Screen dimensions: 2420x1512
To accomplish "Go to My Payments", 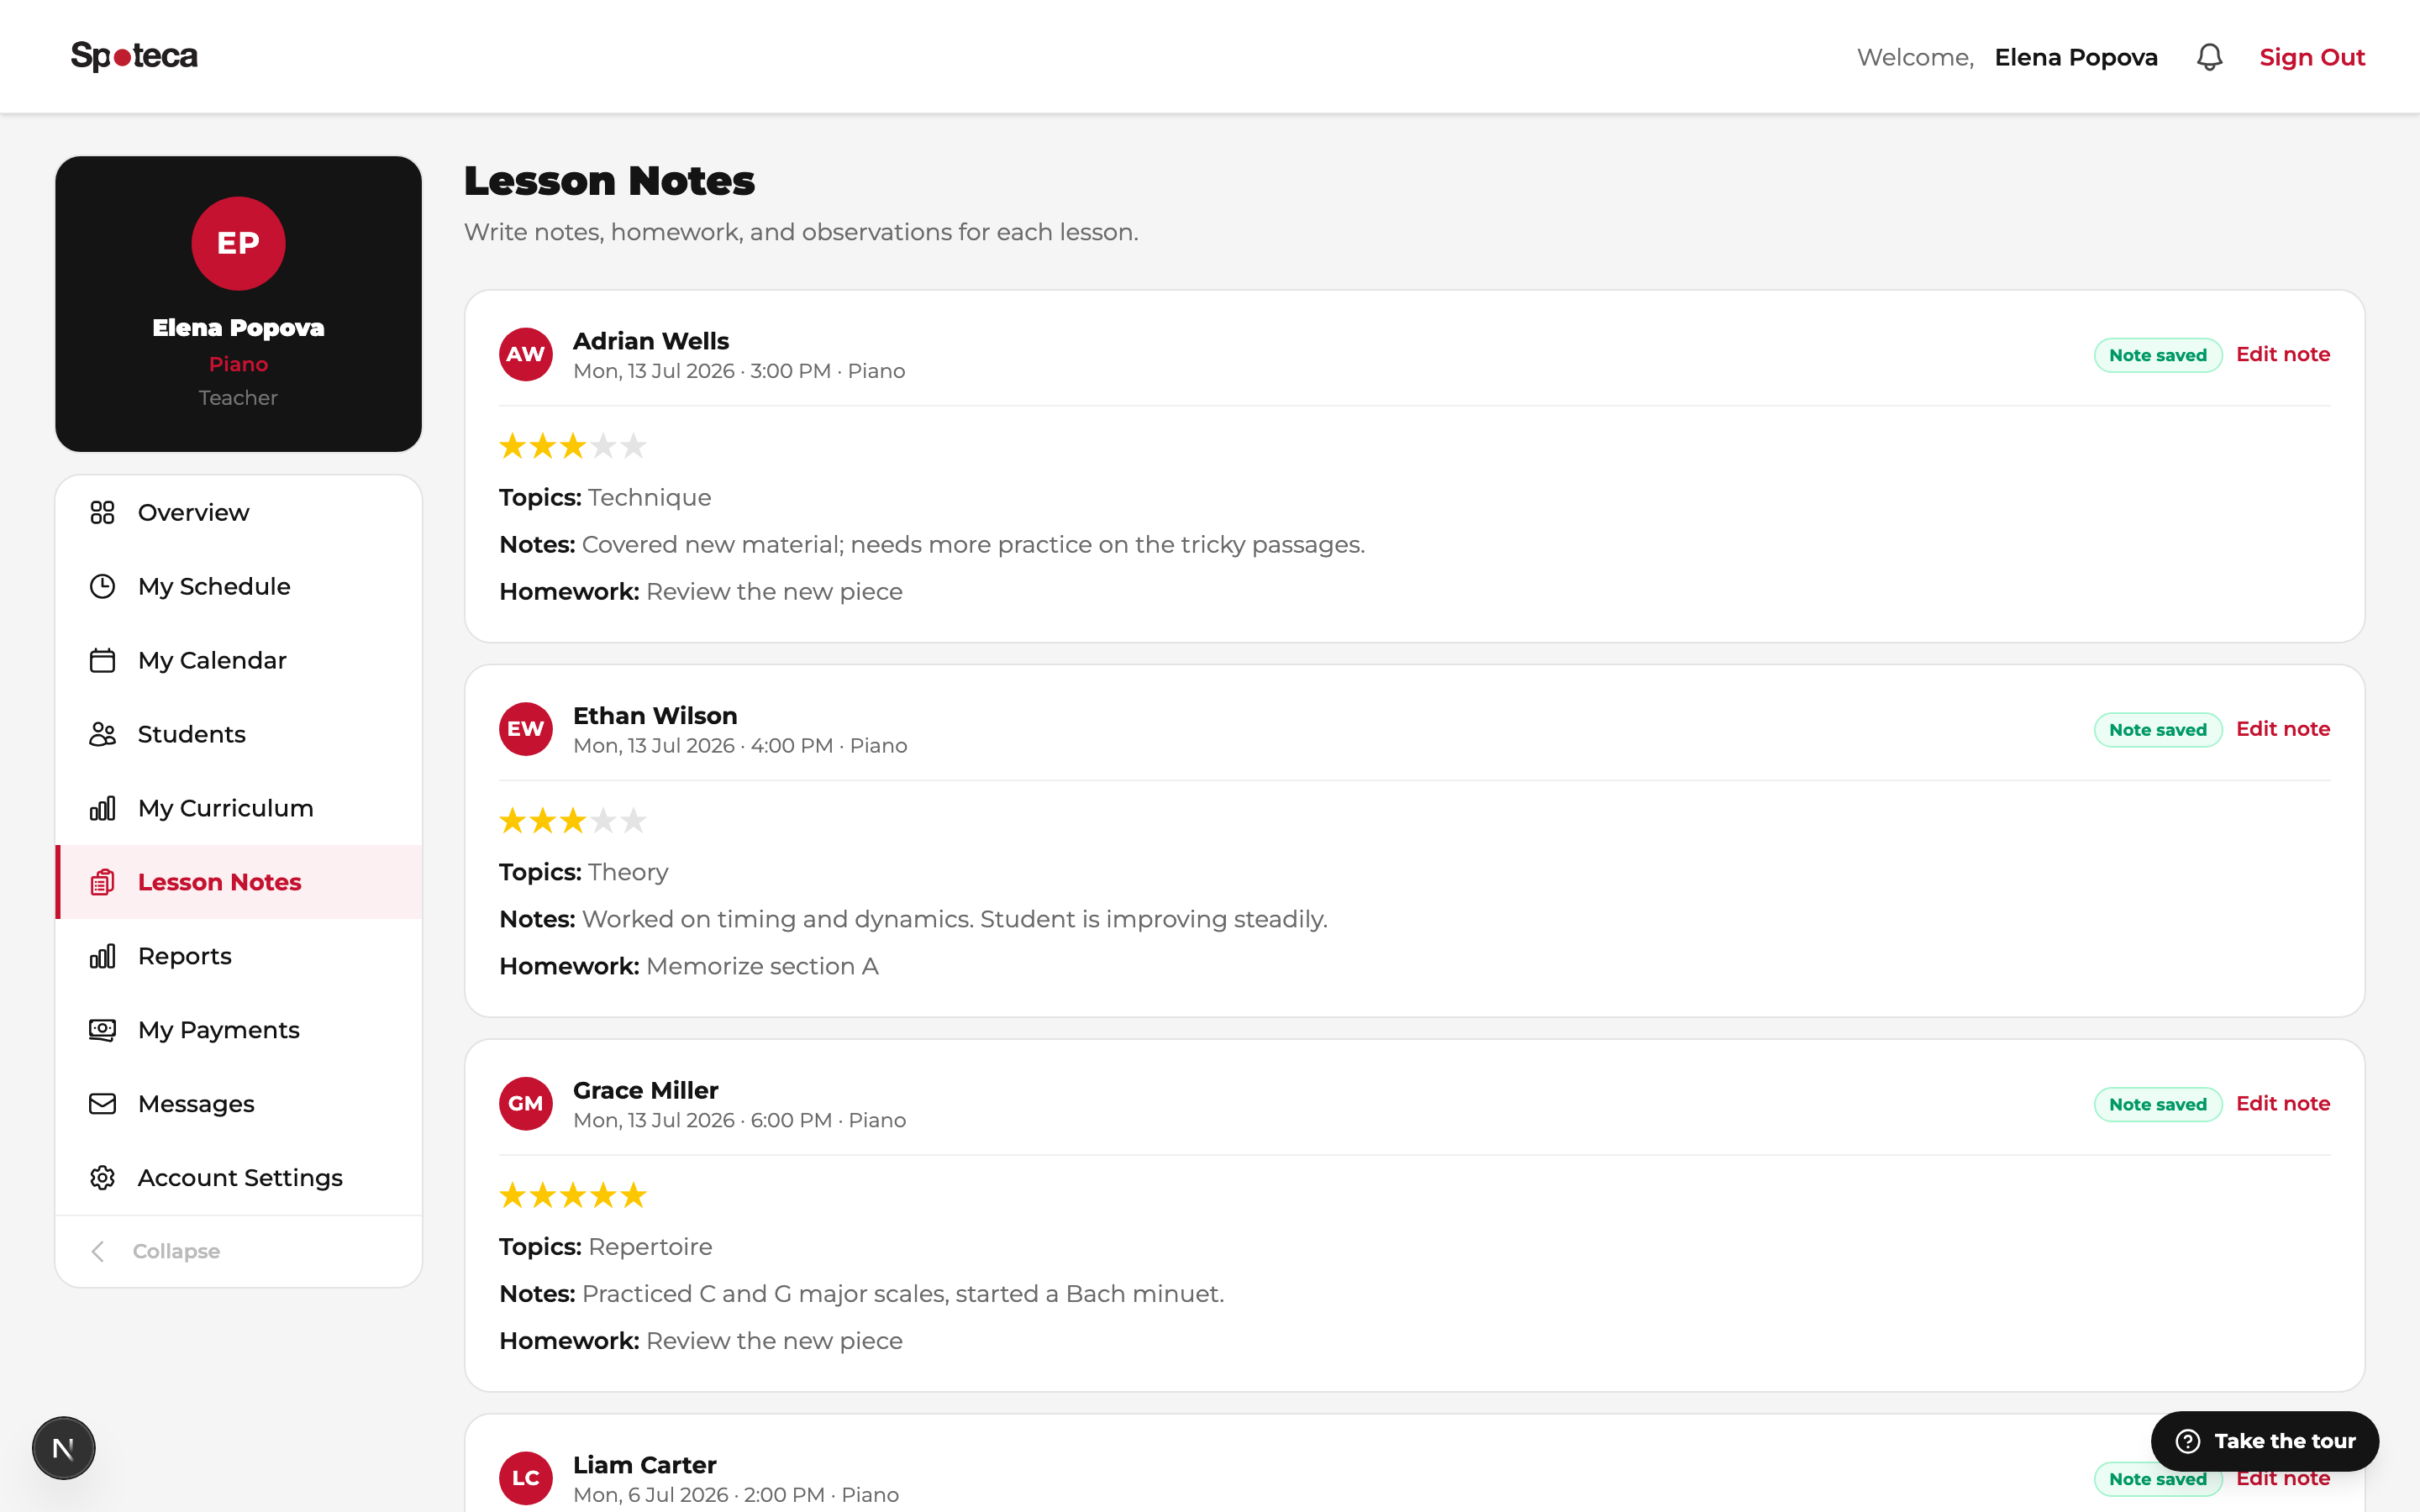I will [x=239, y=1030].
